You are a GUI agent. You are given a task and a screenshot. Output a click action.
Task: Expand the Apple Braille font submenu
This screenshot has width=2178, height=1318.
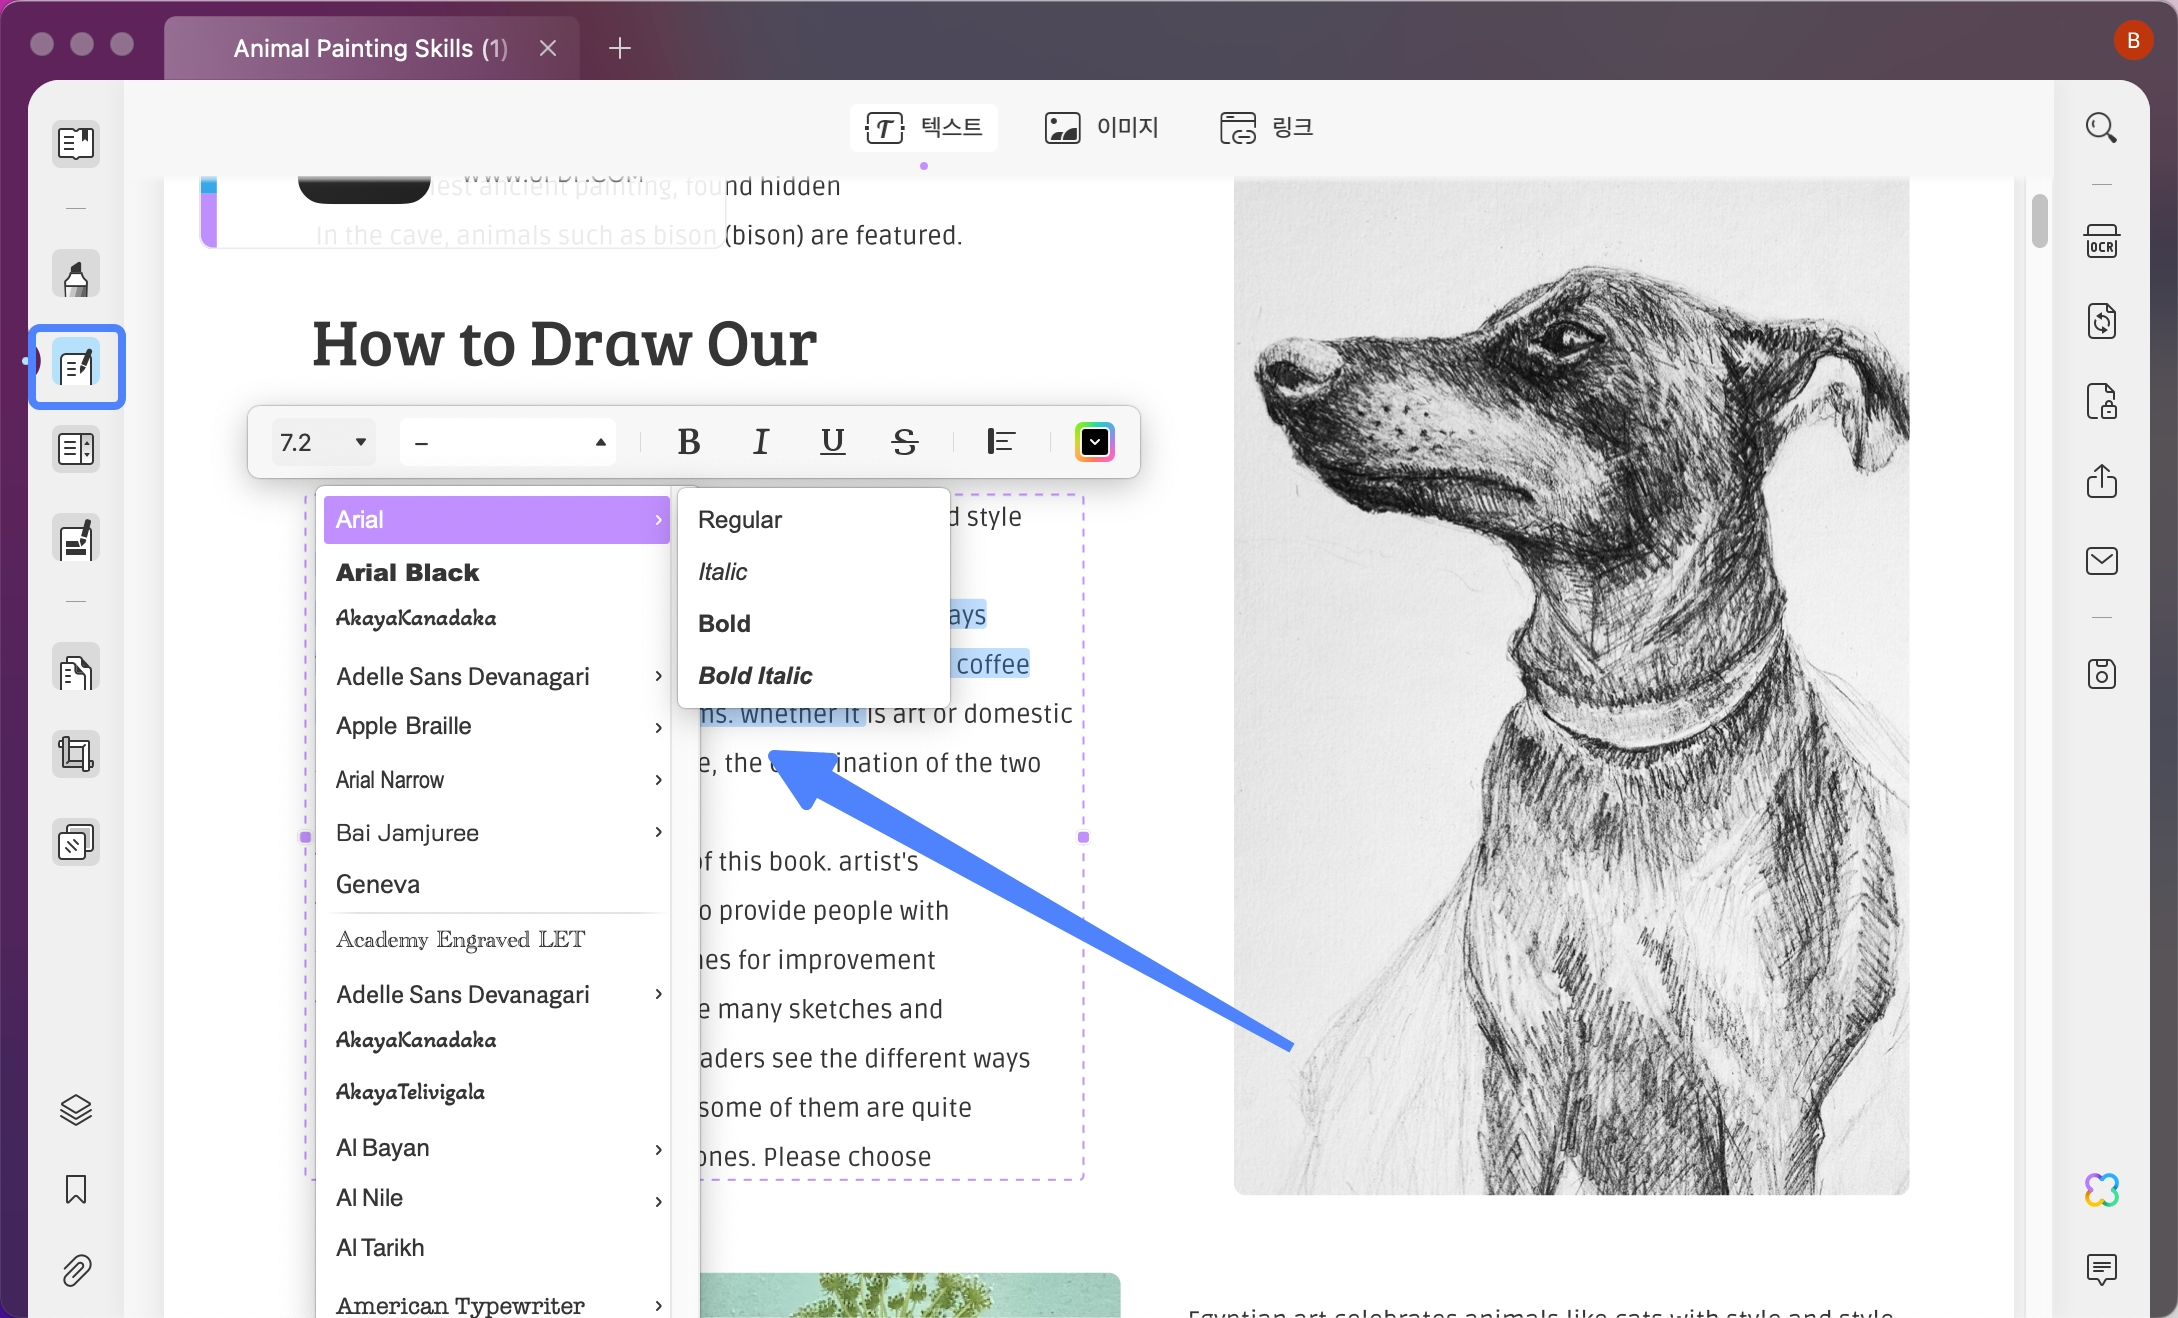(x=497, y=726)
